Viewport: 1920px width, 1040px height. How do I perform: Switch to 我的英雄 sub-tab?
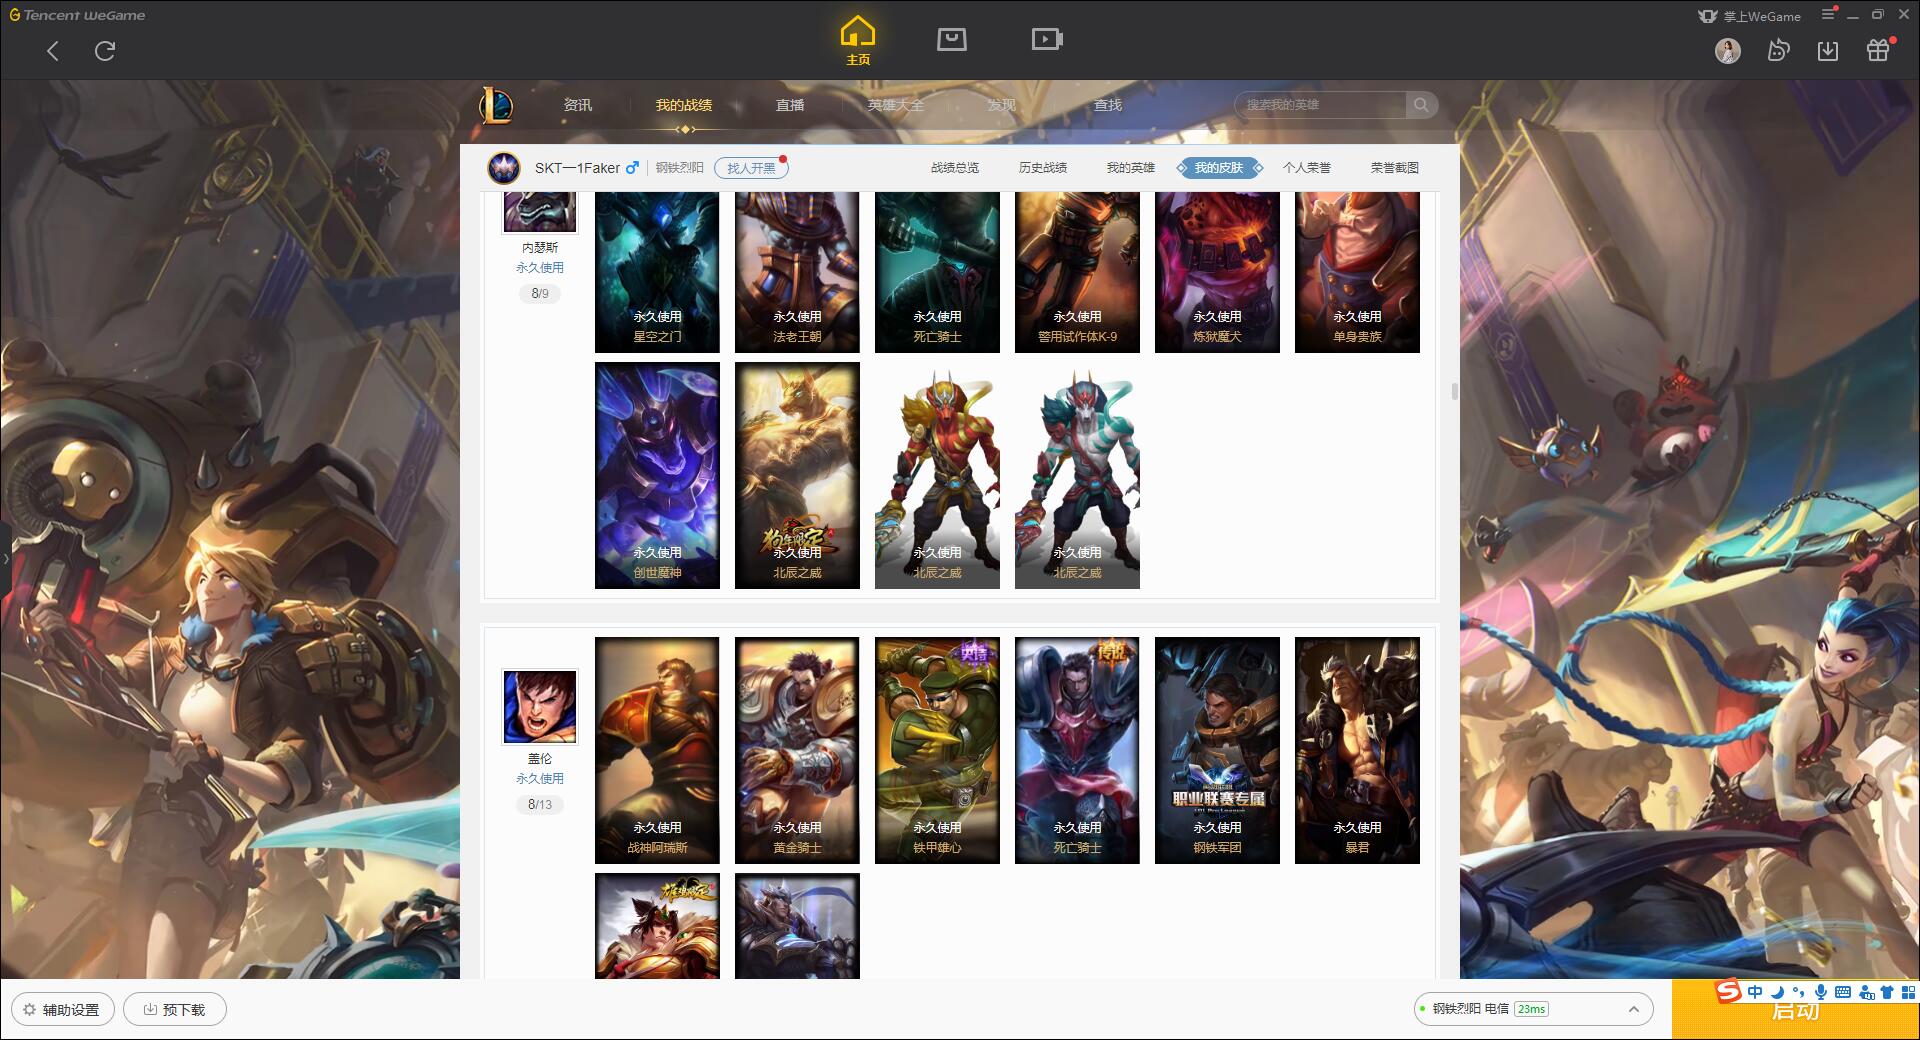tap(1131, 168)
